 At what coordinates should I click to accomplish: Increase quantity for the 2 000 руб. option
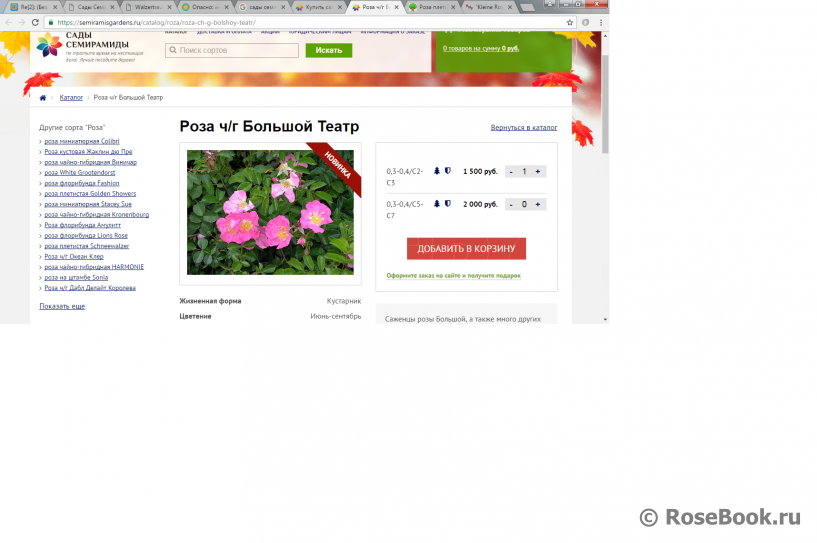pyautogui.click(x=538, y=204)
